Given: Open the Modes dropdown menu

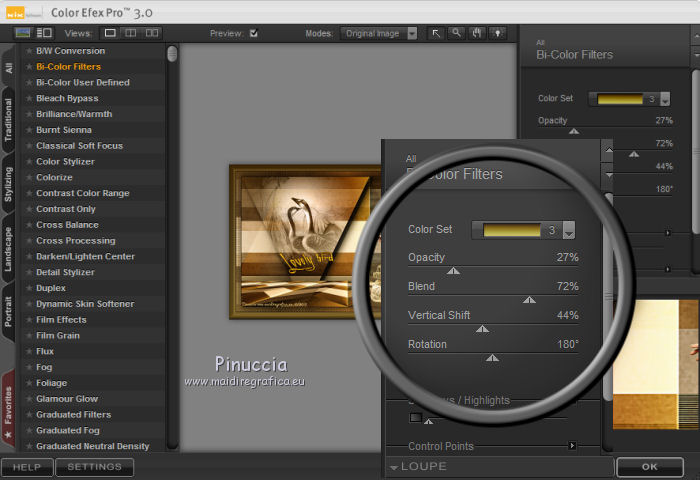Looking at the screenshot, I should [x=380, y=33].
